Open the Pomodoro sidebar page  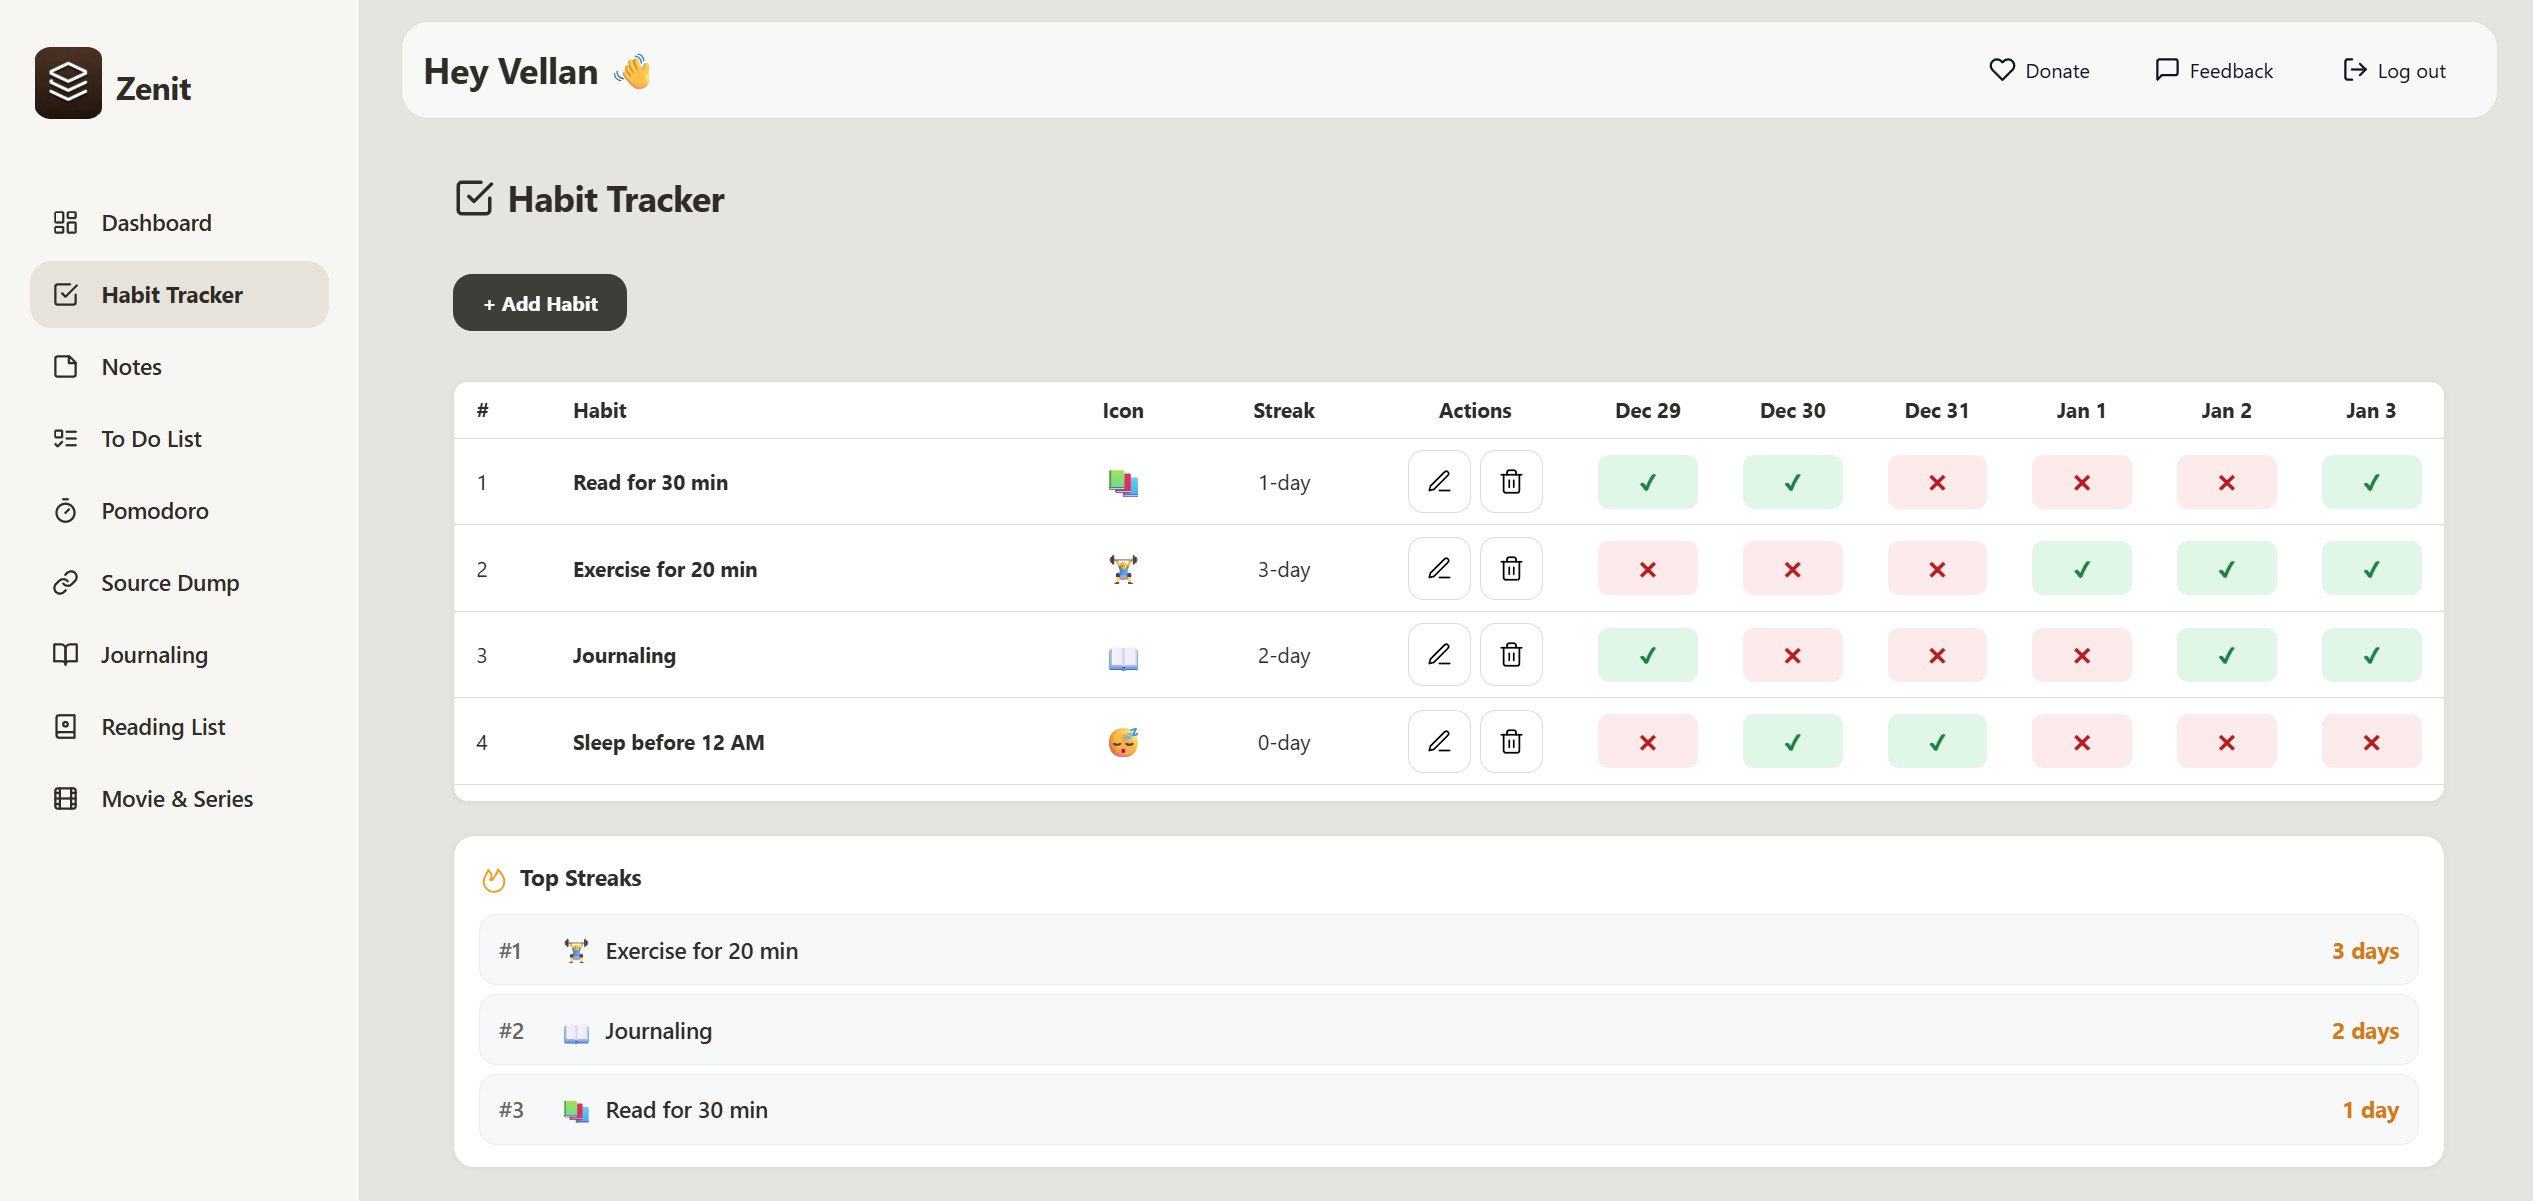[x=154, y=511]
